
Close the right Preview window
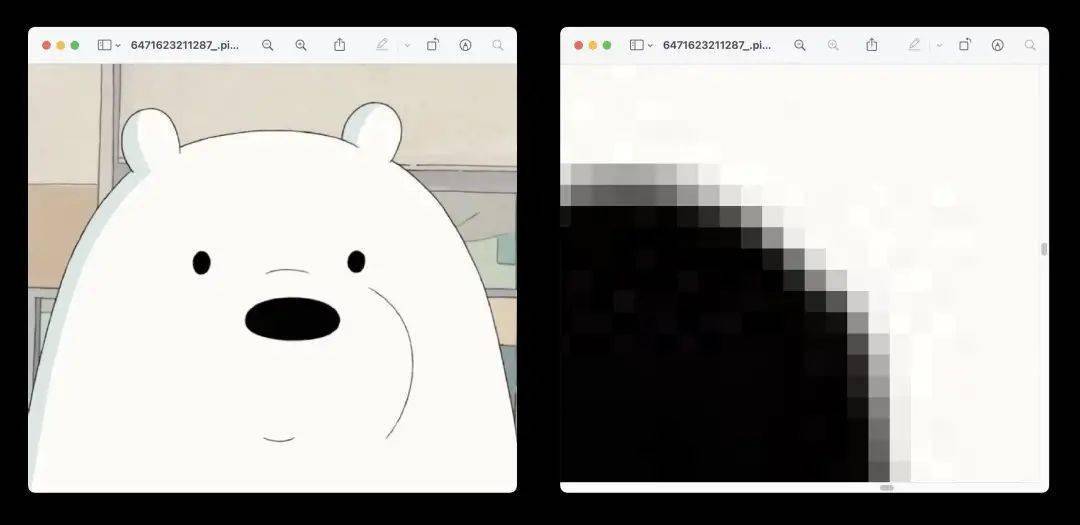(x=579, y=45)
